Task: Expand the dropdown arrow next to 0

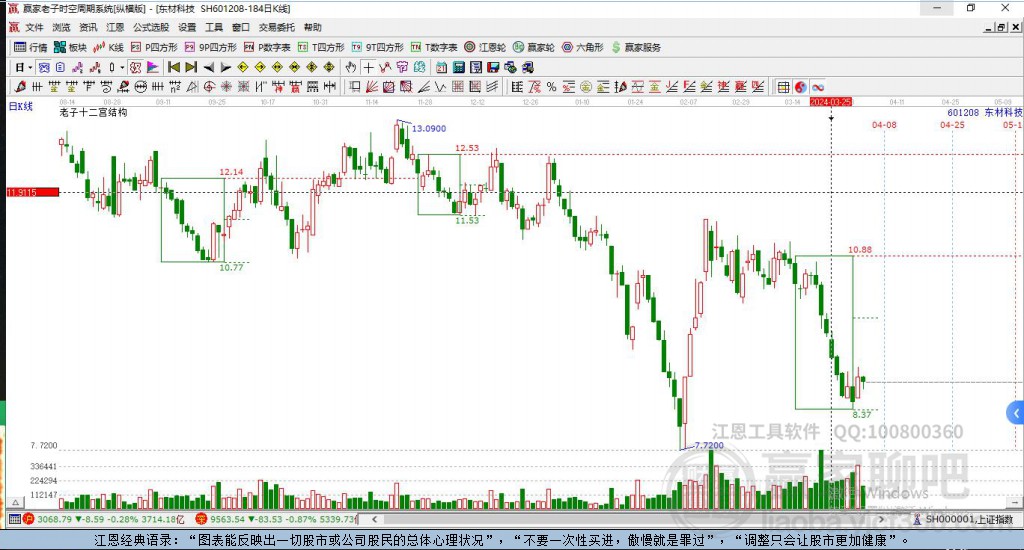Action: coord(121,67)
